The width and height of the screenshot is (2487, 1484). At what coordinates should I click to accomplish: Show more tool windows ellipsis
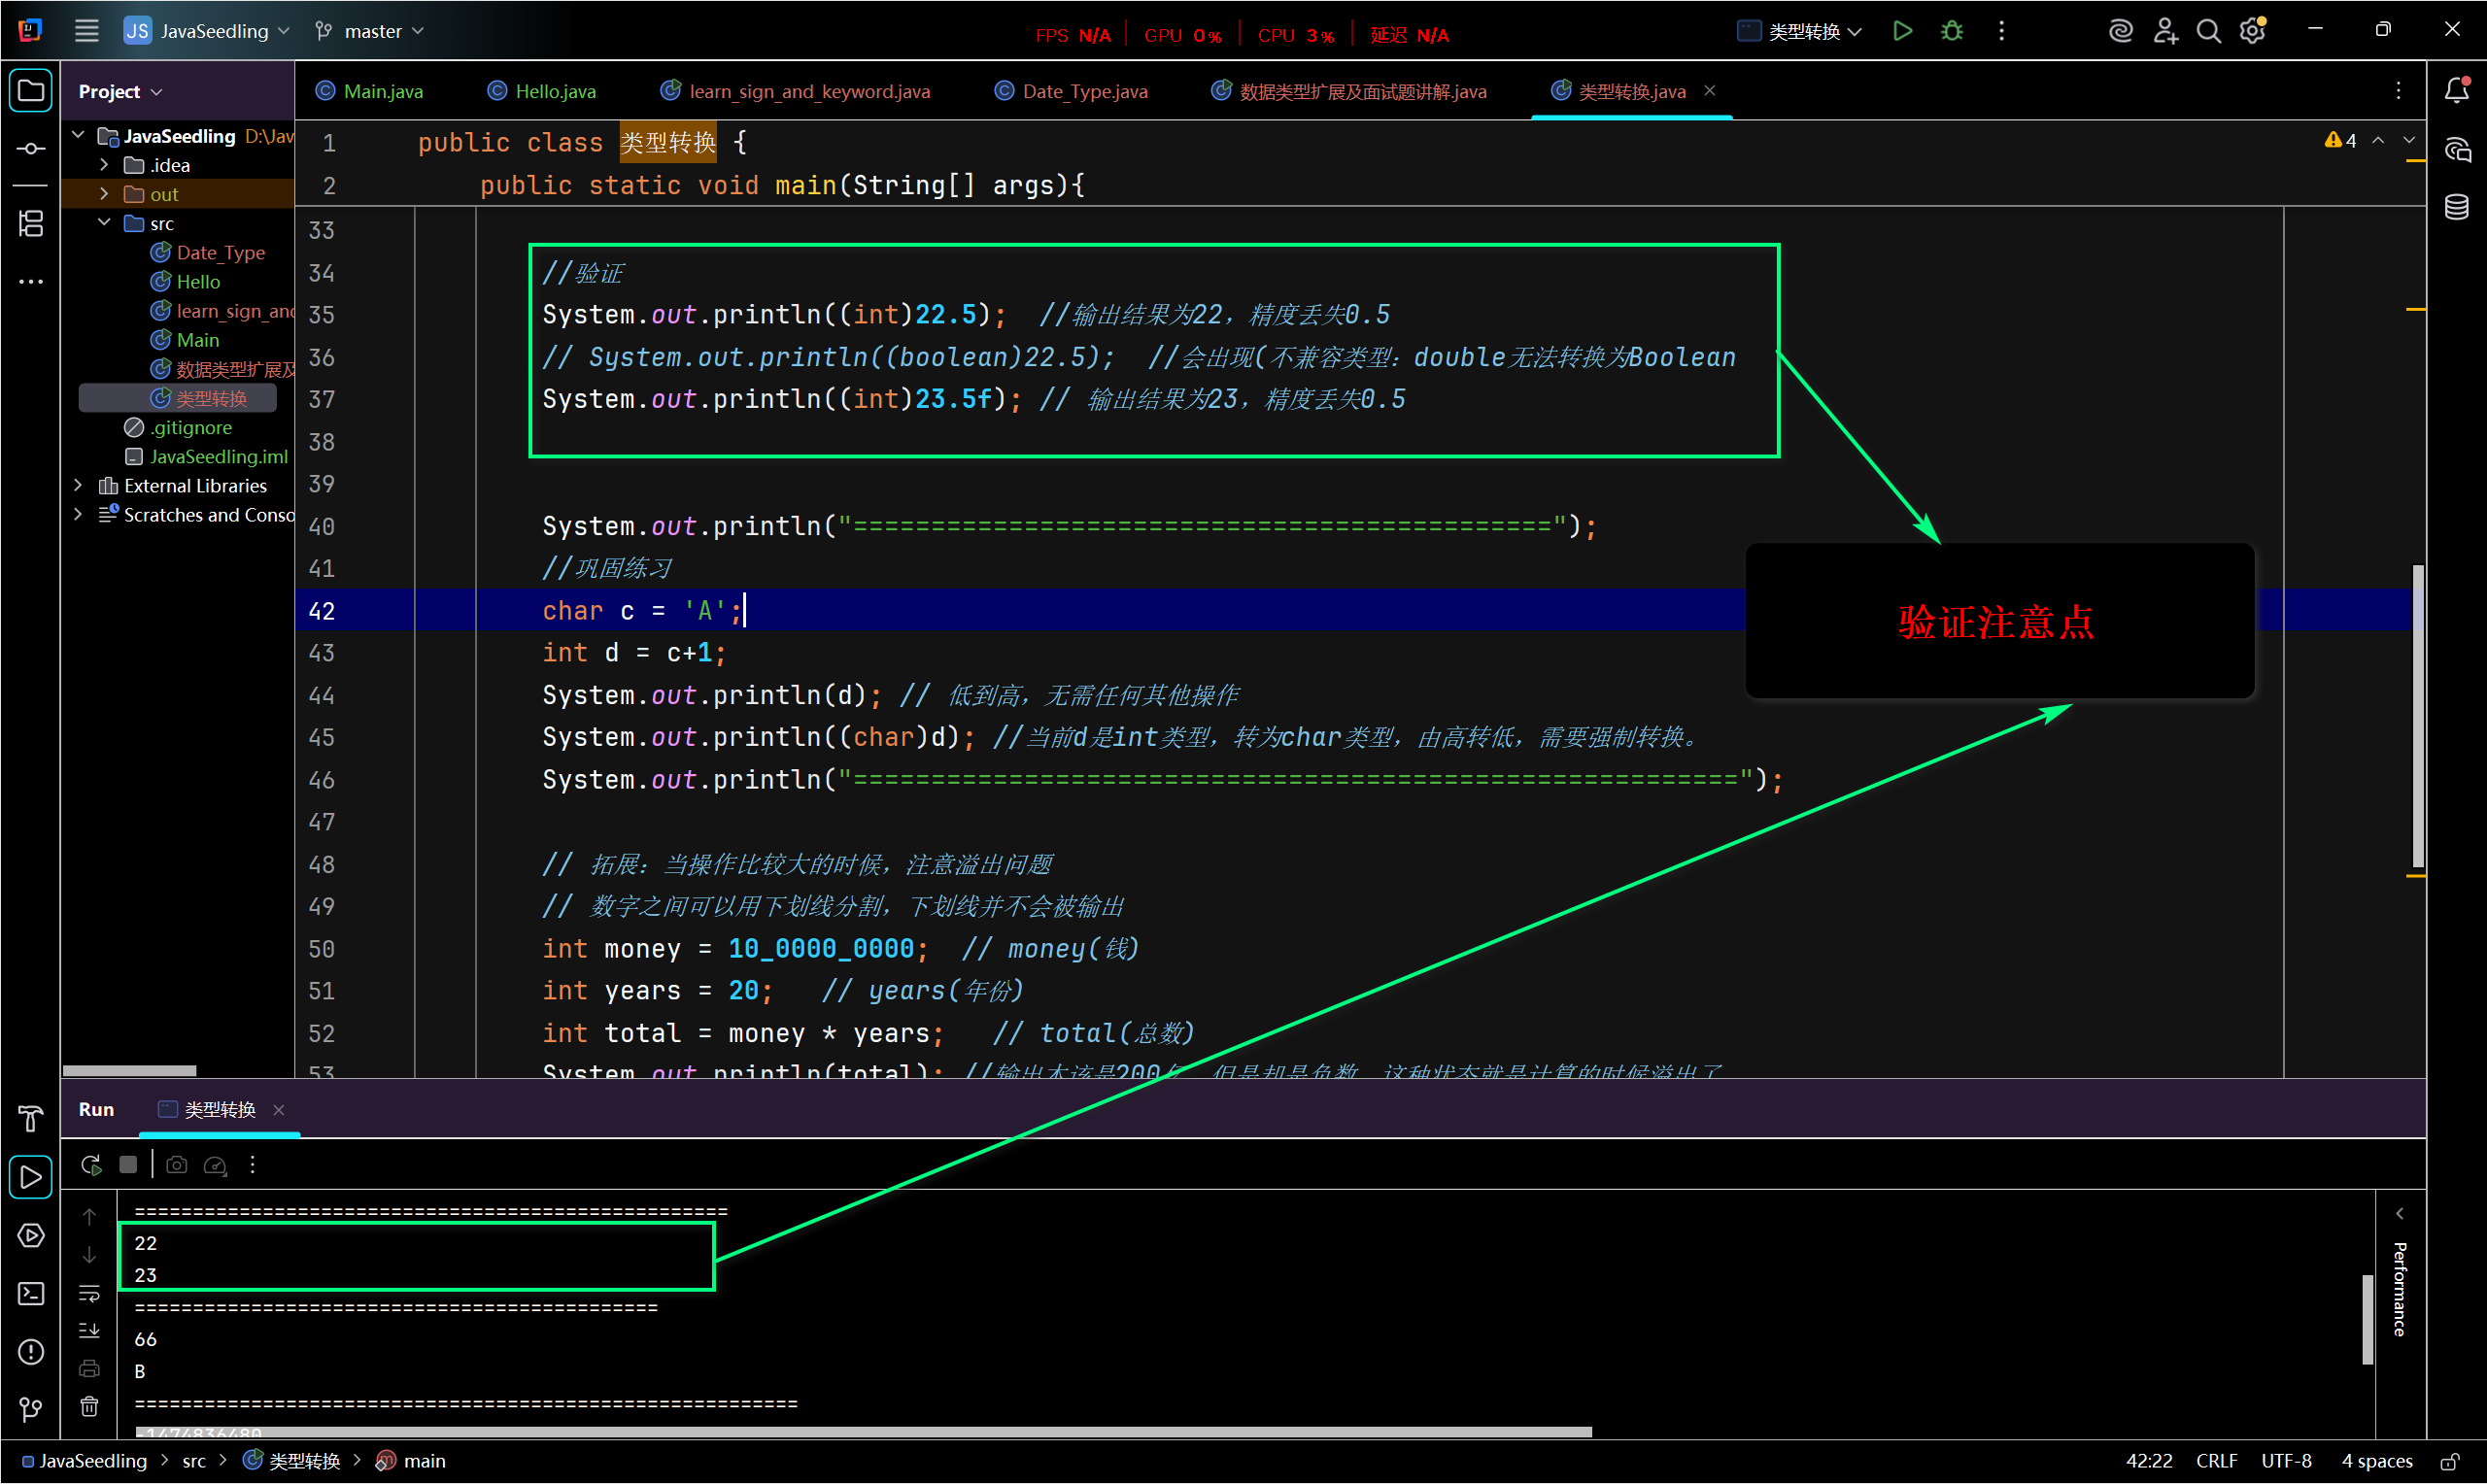tap(31, 282)
